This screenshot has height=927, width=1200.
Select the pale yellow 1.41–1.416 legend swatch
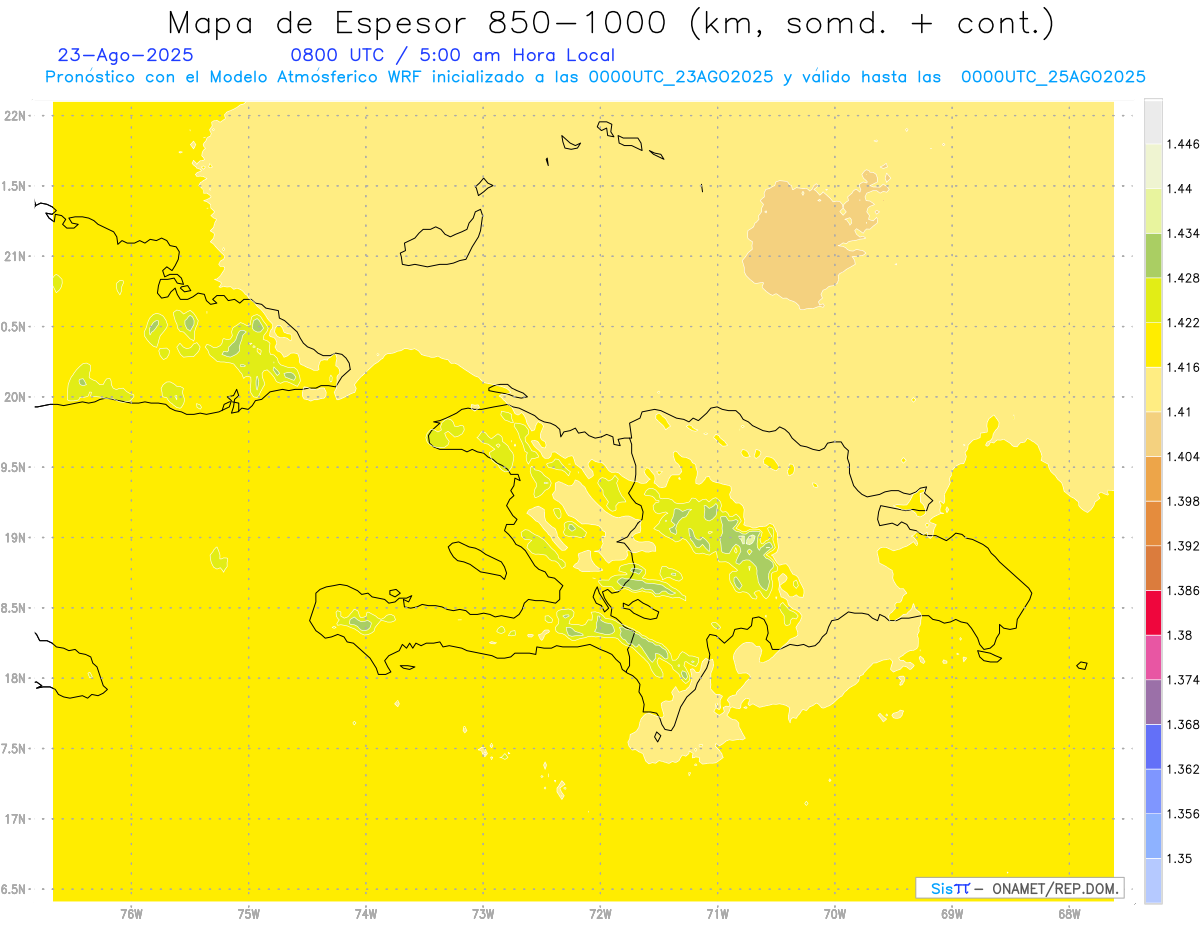point(1153,389)
